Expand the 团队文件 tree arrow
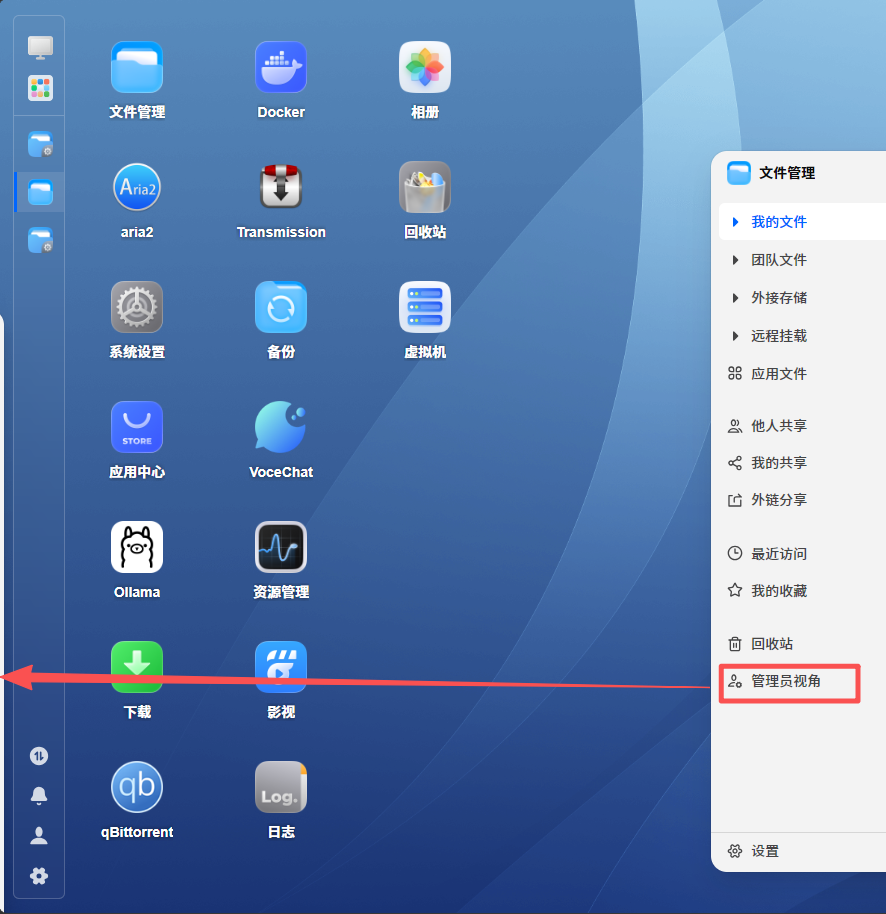The width and height of the screenshot is (886, 914). coord(735,260)
